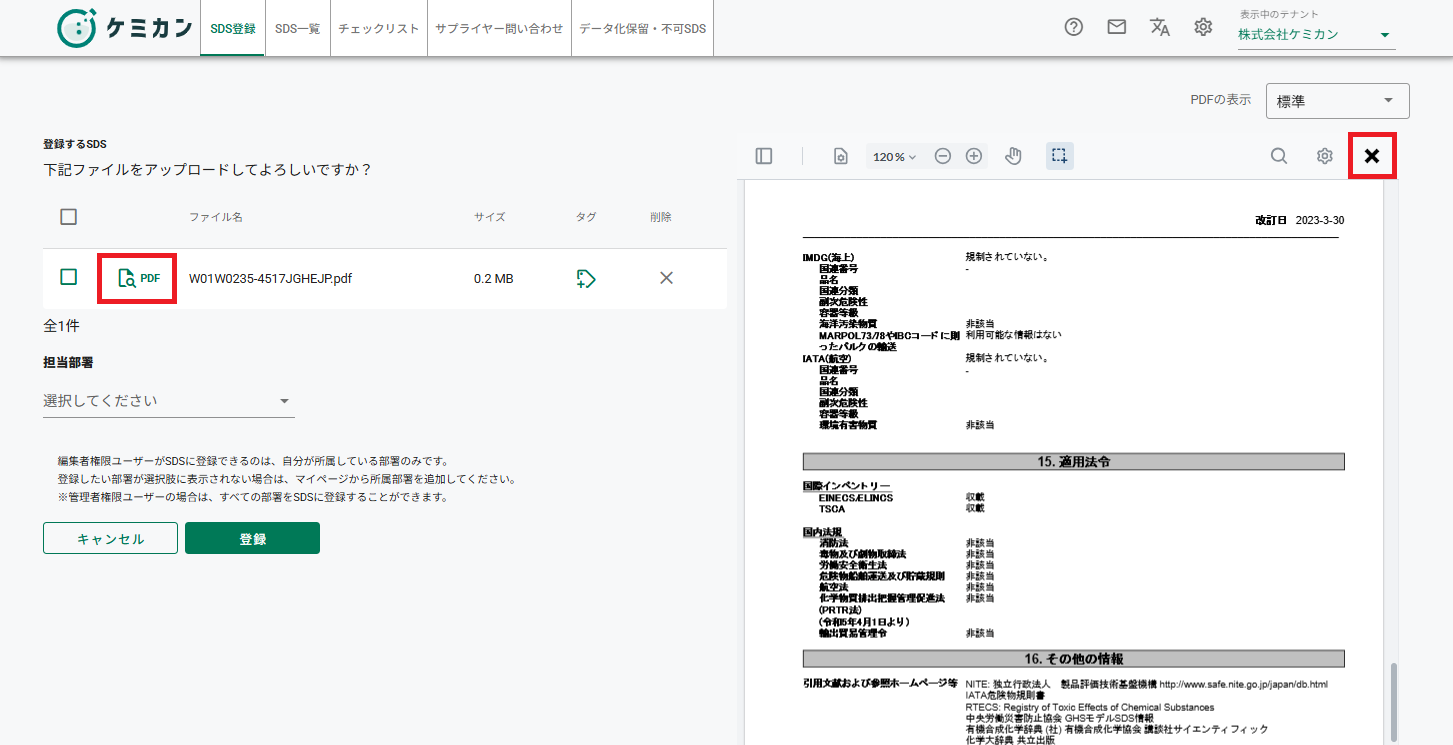The image size is (1453, 745).
Task: Click the 0.2 MB size value
Action: (493, 278)
